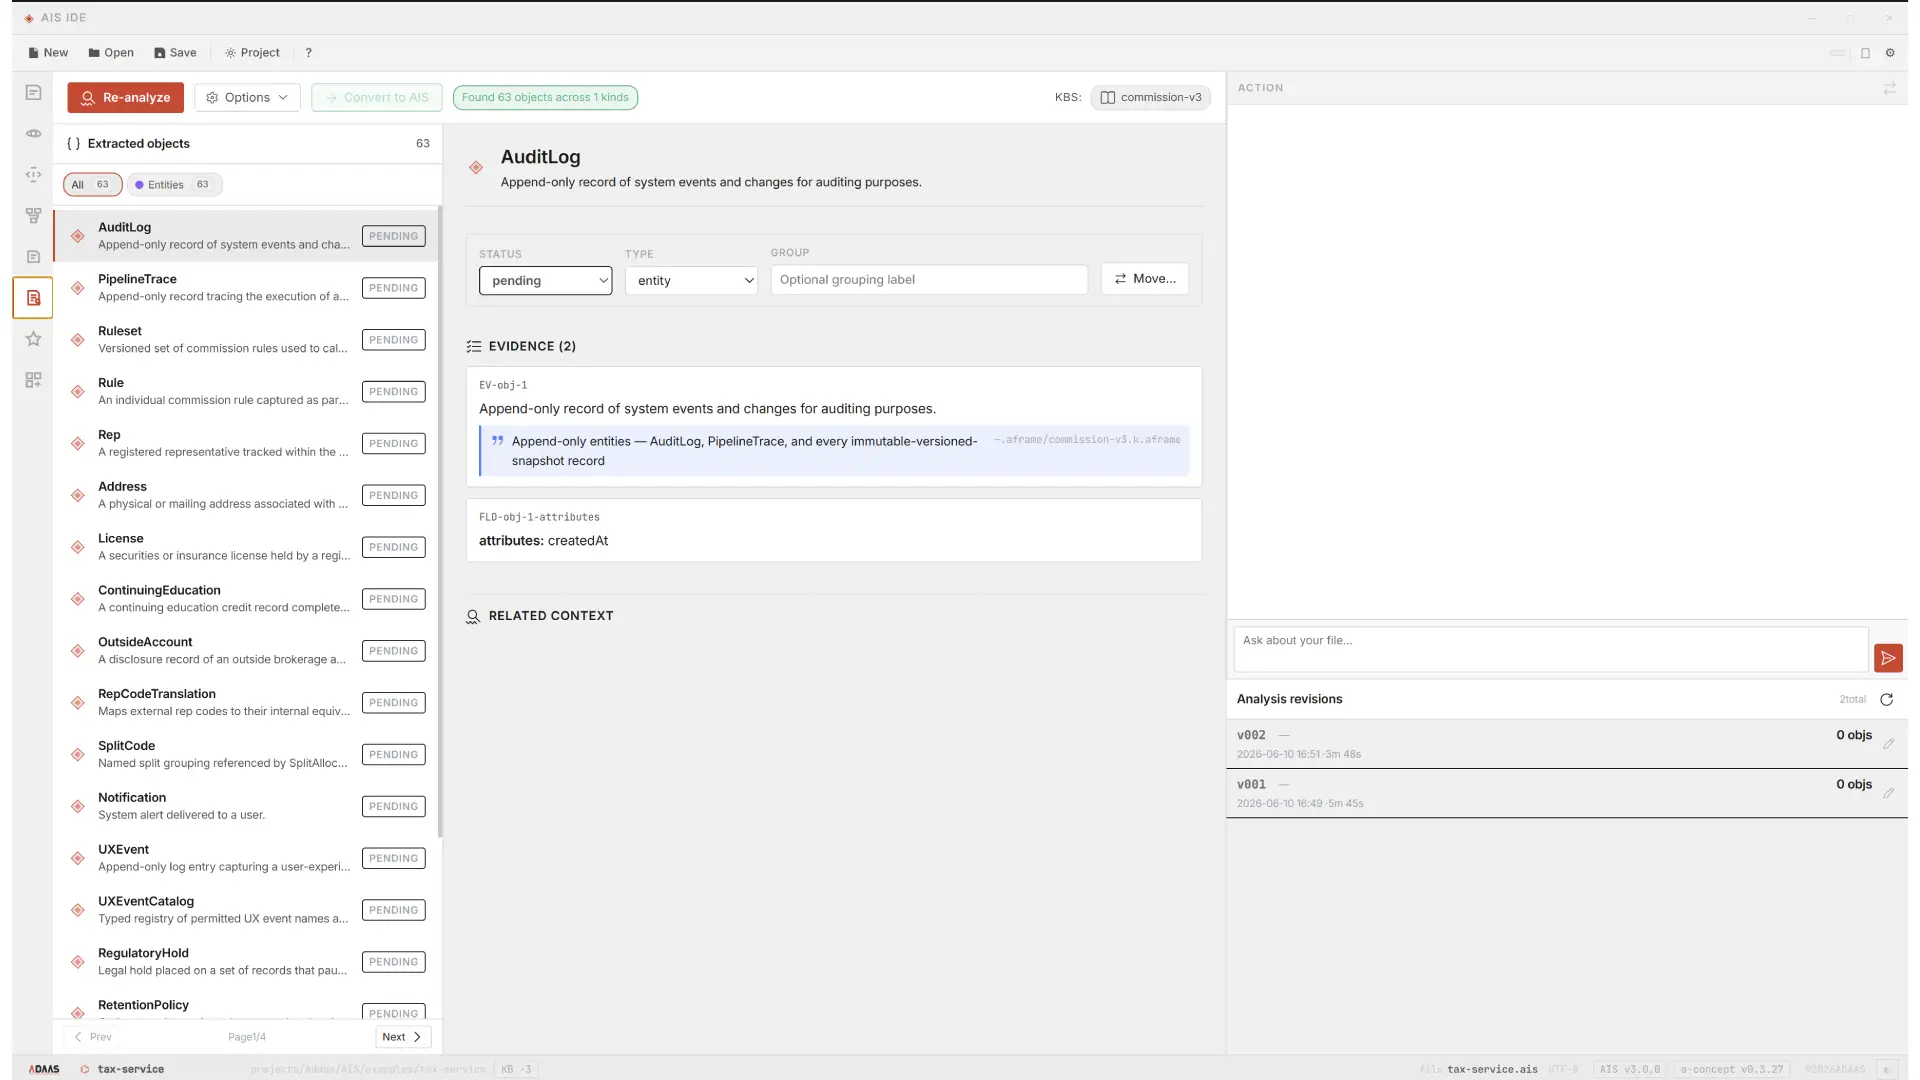
Task: Select the RepCodeTranslation object row
Action: click(x=246, y=703)
